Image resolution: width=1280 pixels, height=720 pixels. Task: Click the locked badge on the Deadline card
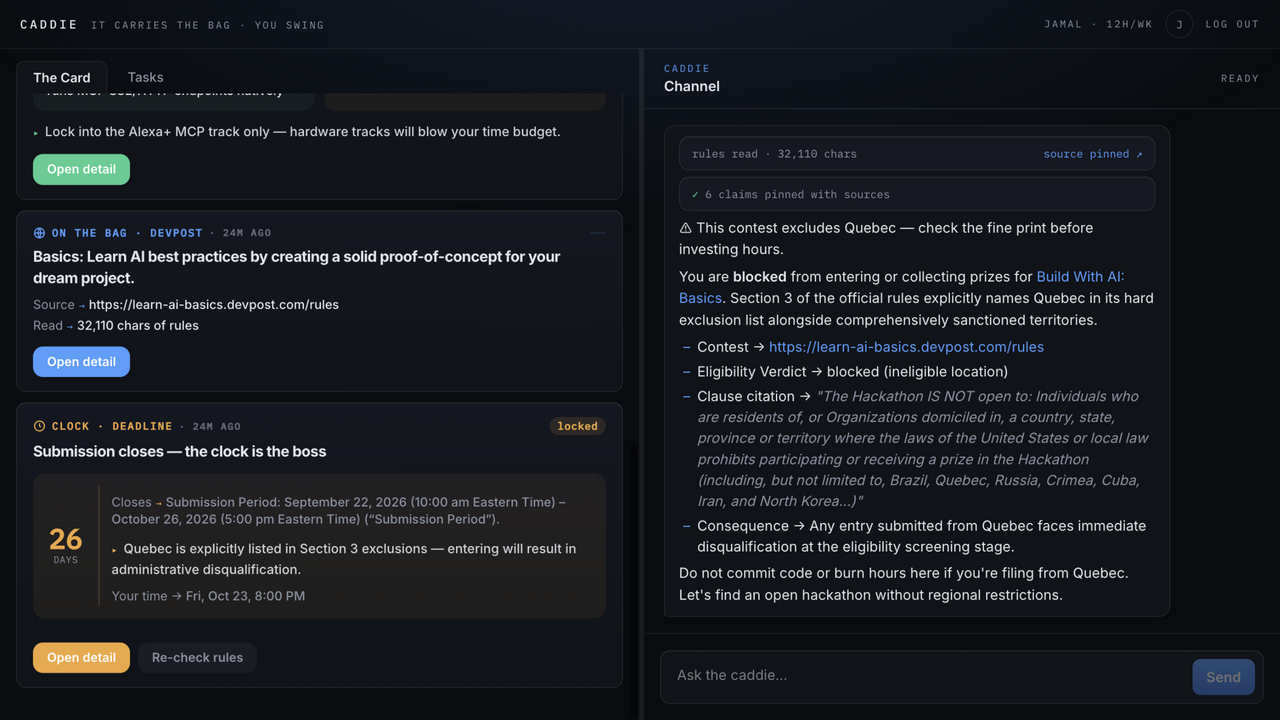(577, 426)
